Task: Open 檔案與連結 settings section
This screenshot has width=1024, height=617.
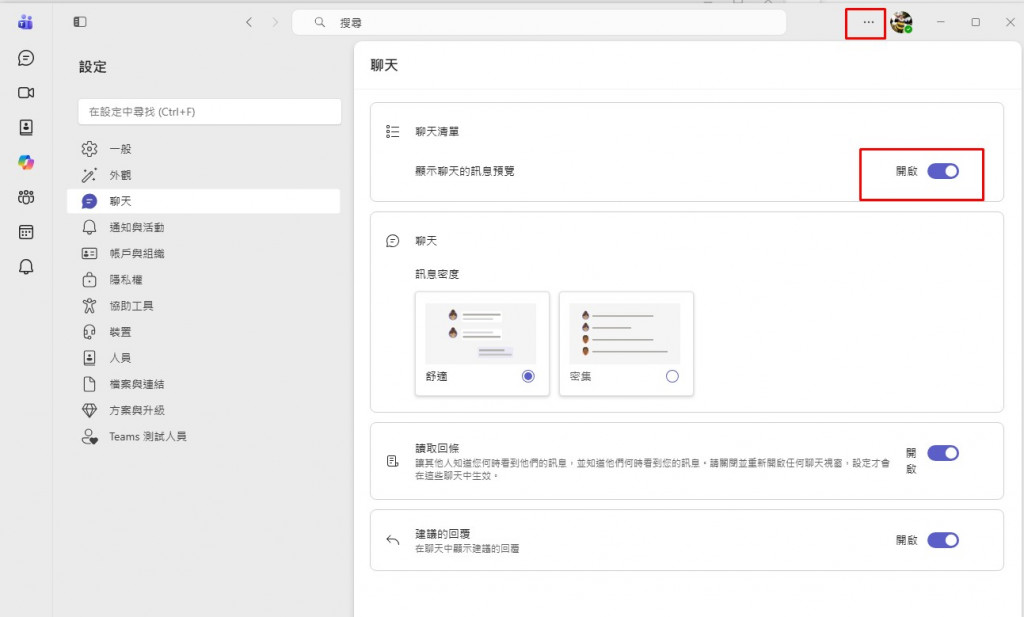Action: tap(204, 384)
